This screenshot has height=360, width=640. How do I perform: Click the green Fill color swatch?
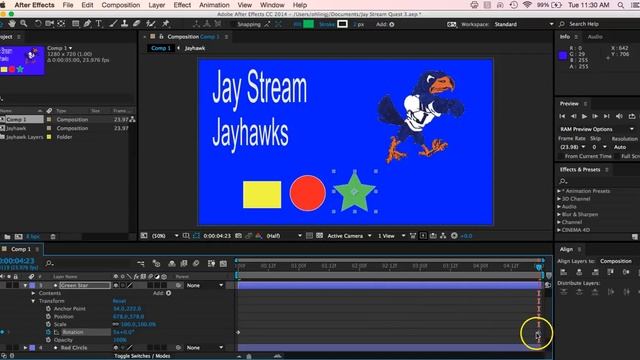(309, 24)
